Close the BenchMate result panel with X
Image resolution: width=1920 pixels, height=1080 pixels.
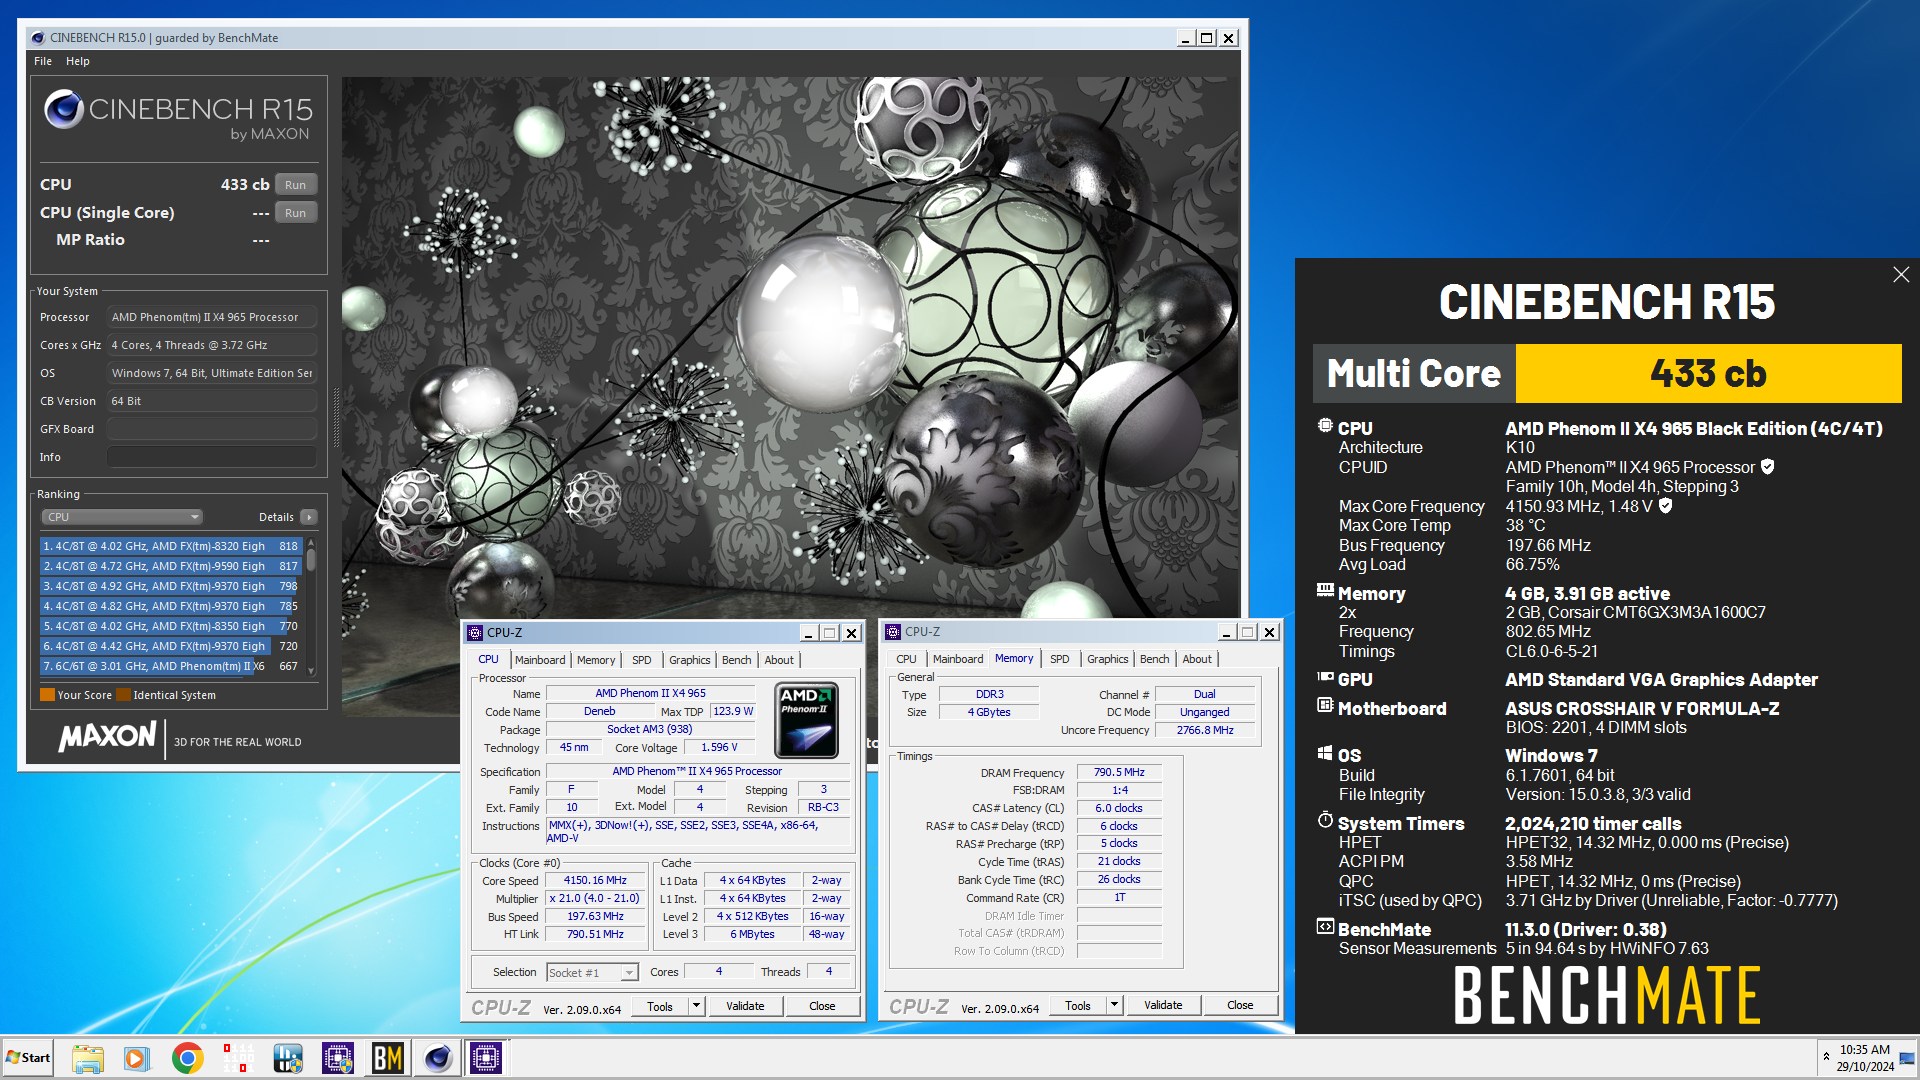pyautogui.click(x=1901, y=274)
